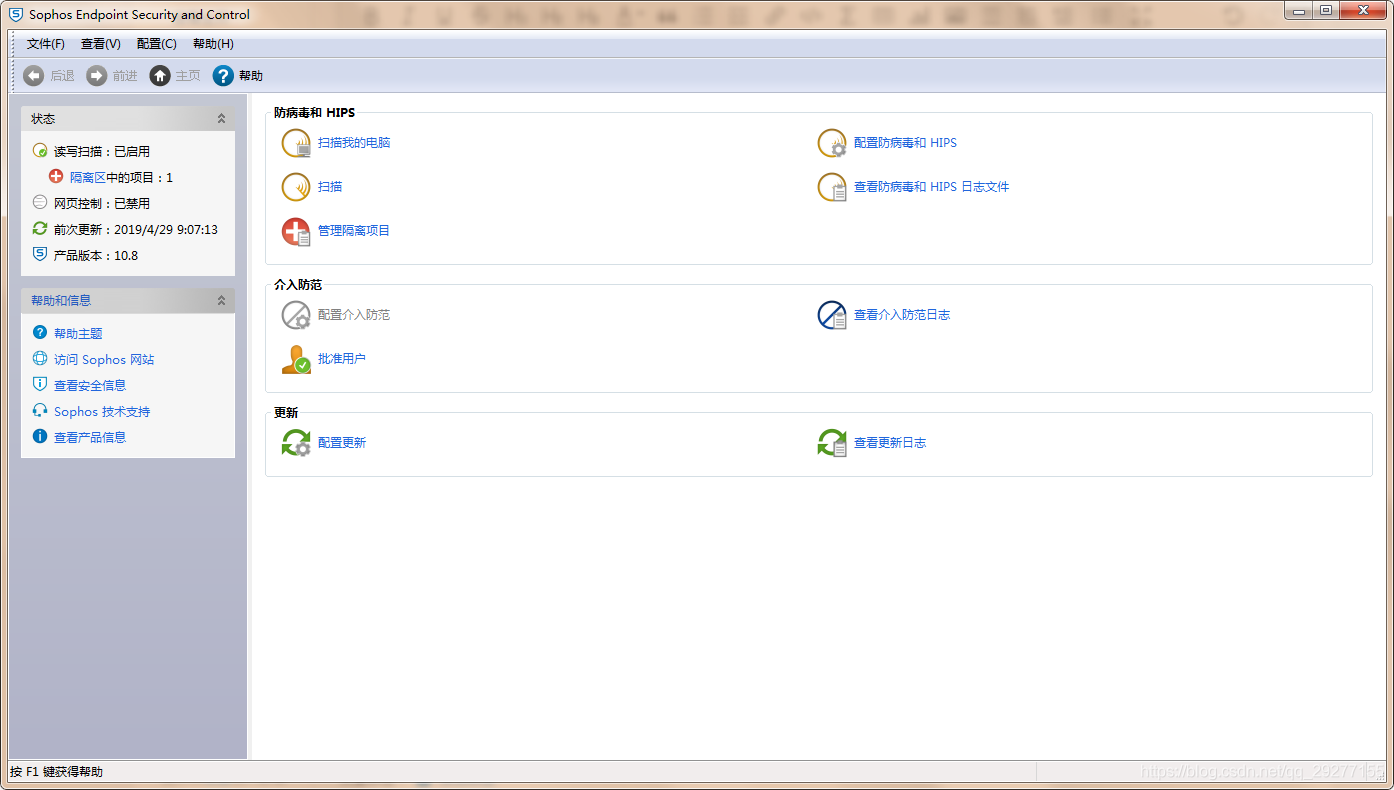Open the 配置防病毒和 HIPS link
The height and width of the screenshot is (790, 1394).
click(905, 143)
